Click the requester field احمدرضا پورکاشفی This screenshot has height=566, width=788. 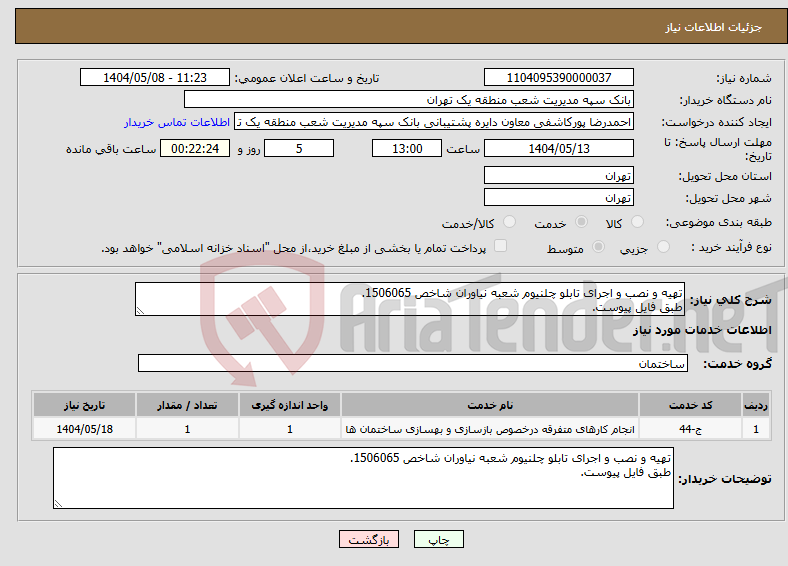tap(434, 122)
